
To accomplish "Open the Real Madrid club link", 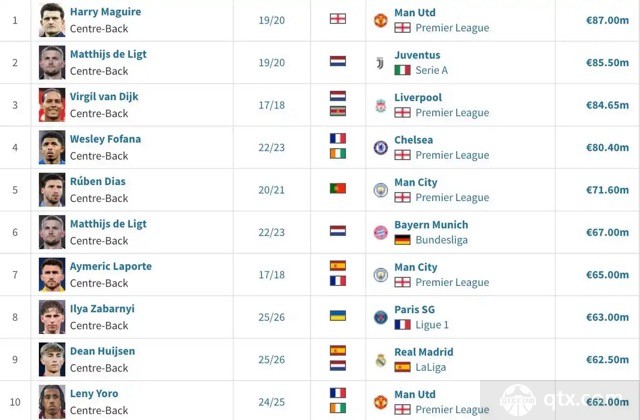I will point(424,352).
